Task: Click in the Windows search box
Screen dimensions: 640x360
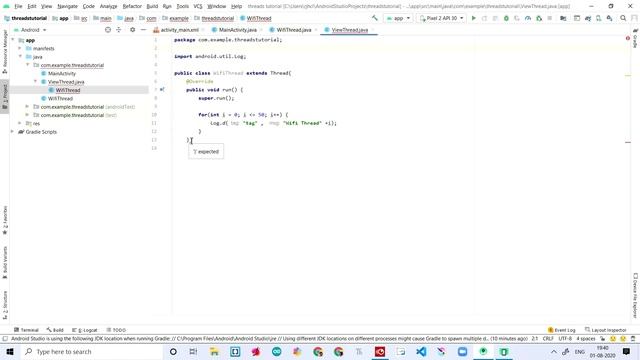Action: [x=92, y=351]
